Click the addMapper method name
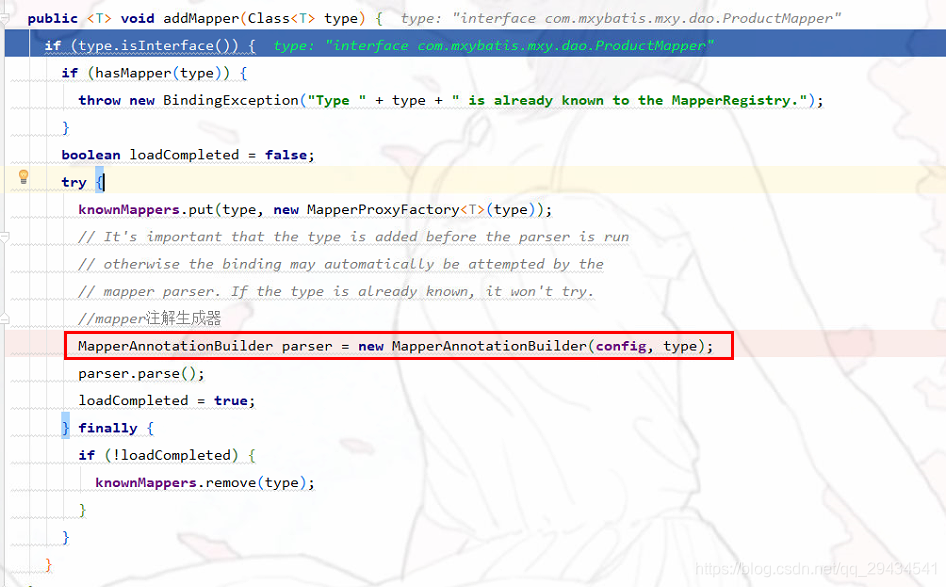The width and height of the screenshot is (946, 587). click(x=201, y=19)
